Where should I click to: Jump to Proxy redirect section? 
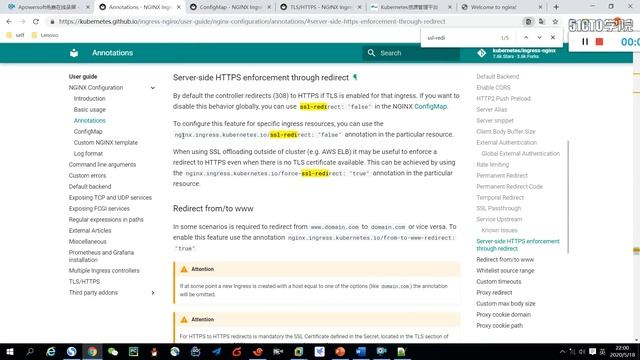pyautogui.click(x=494, y=293)
